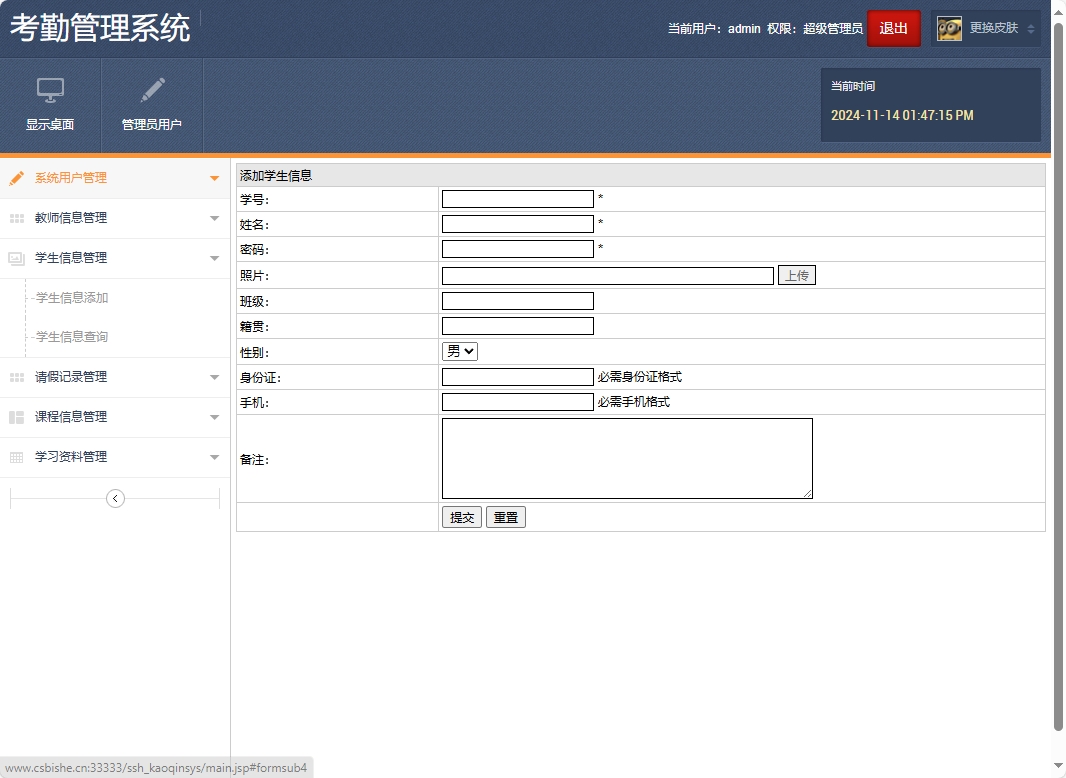Click inside the 备注 remarks textarea
This screenshot has height=778, width=1066.
(x=627, y=458)
